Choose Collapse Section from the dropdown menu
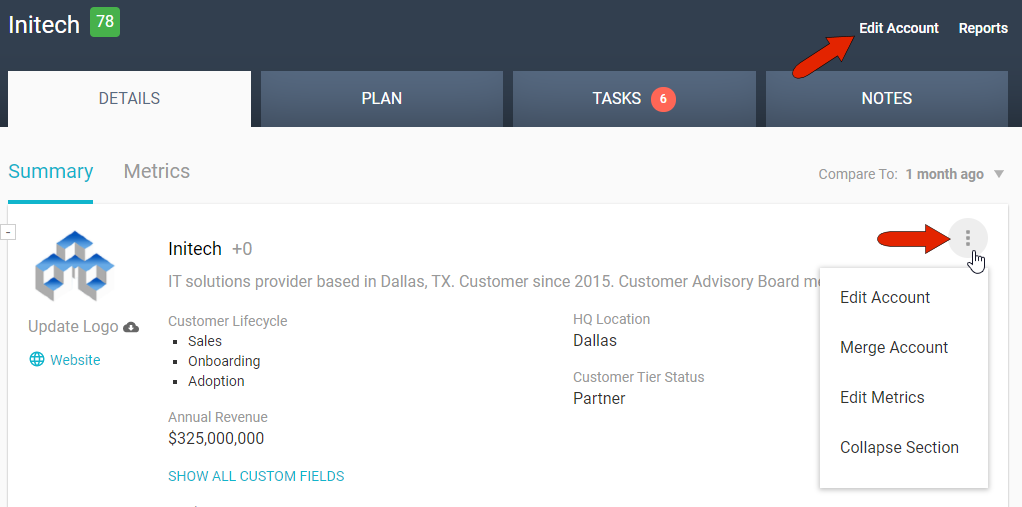1022x507 pixels. (898, 447)
